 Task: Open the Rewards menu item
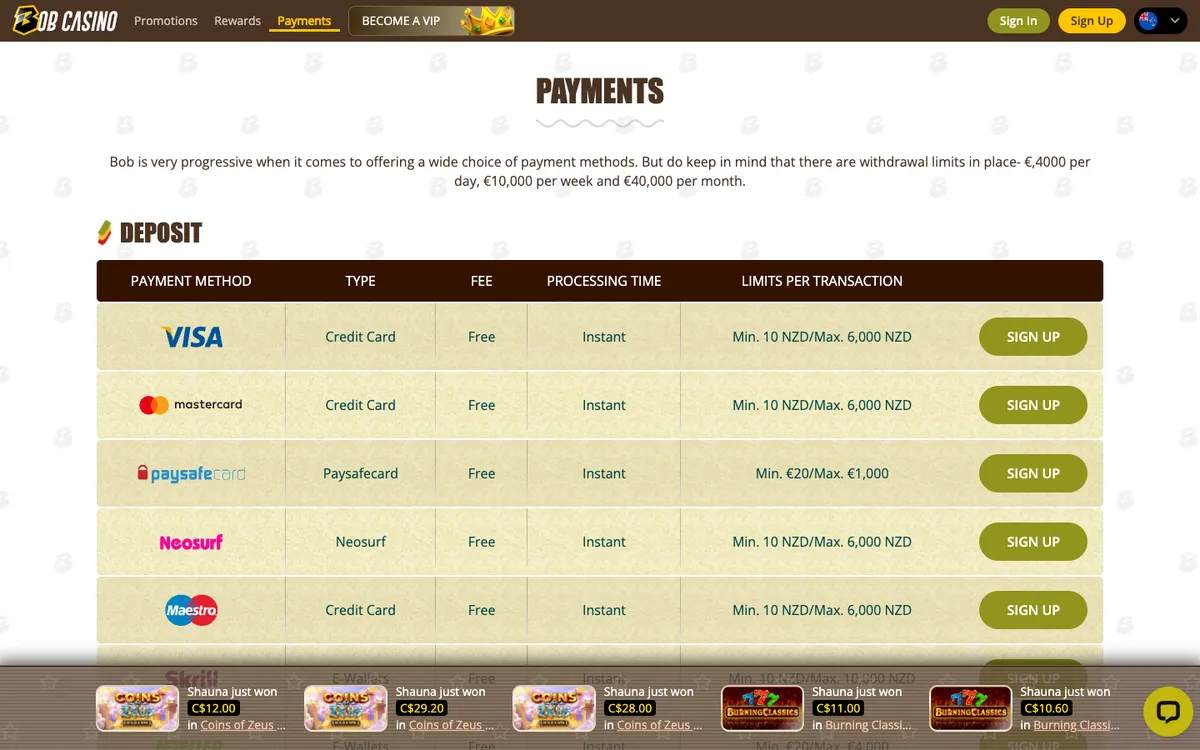pos(237,21)
